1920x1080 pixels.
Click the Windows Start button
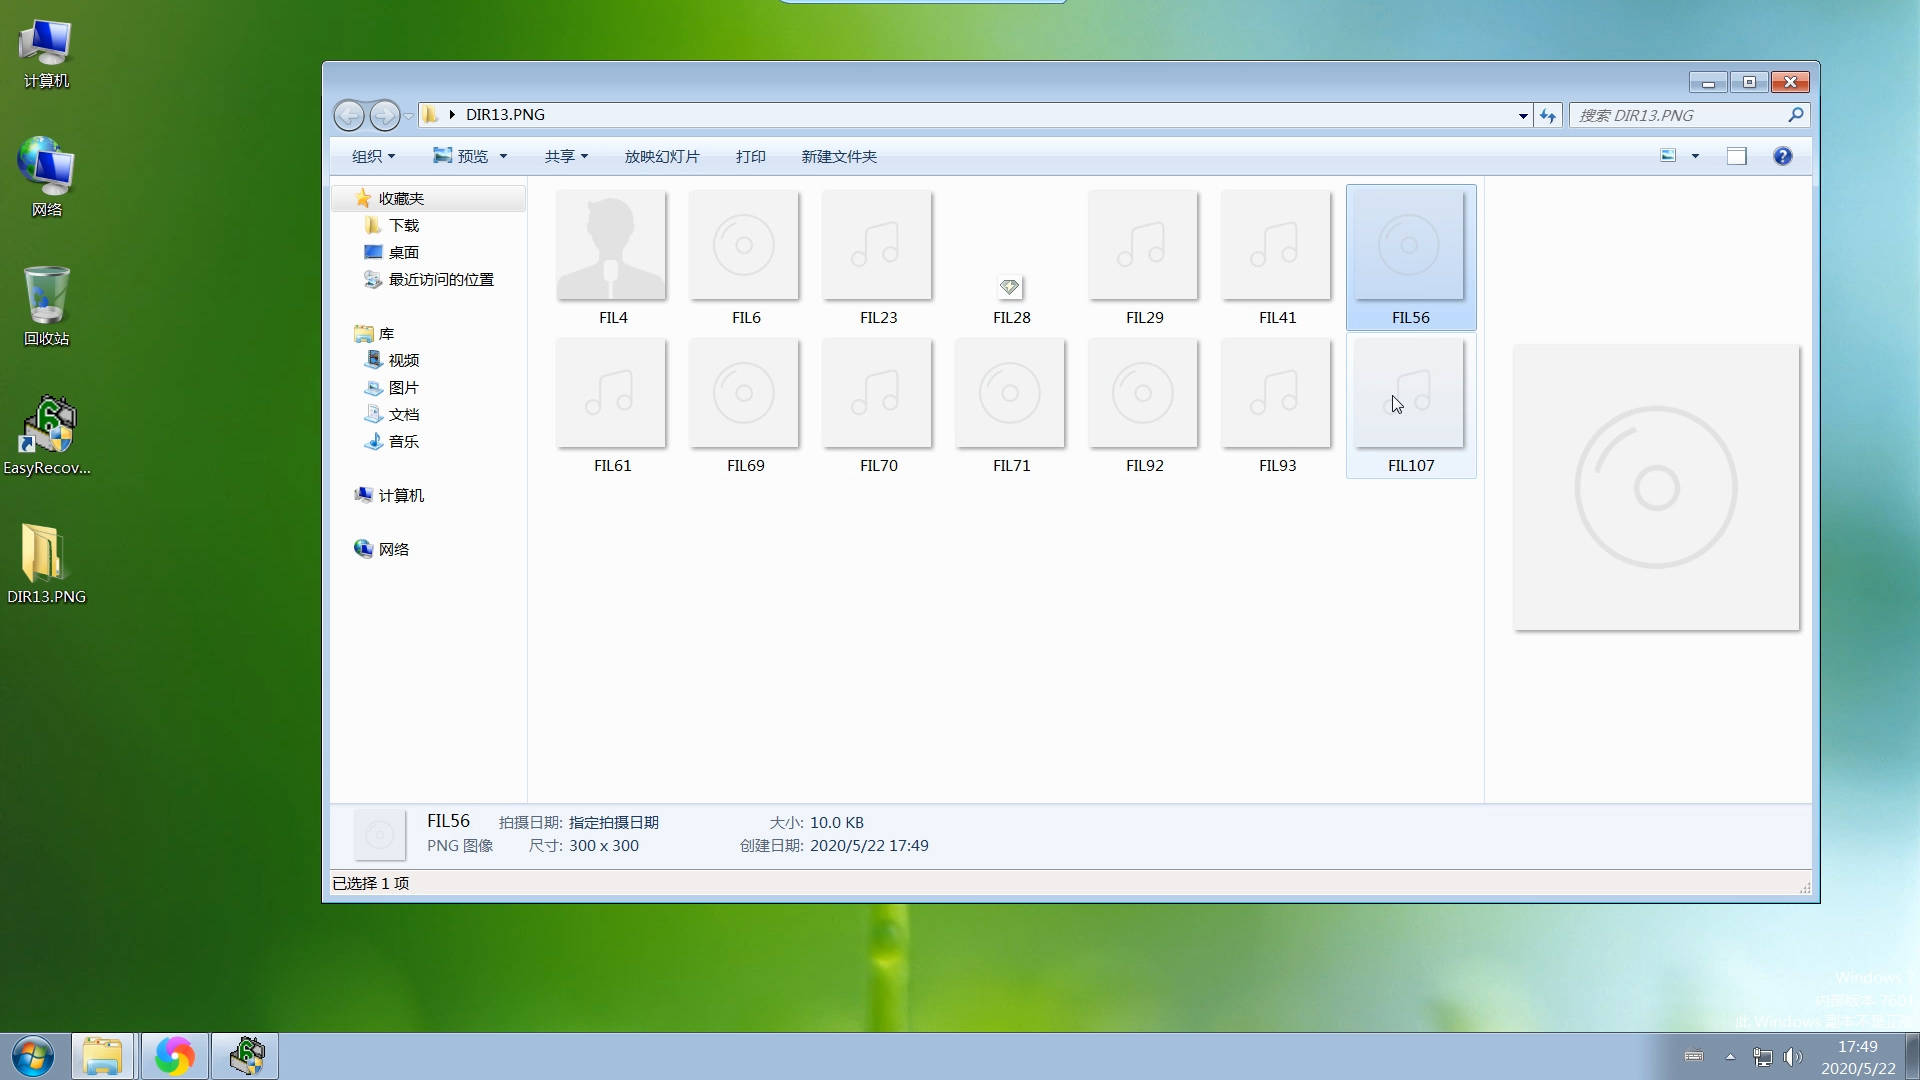click(x=33, y=1056)
